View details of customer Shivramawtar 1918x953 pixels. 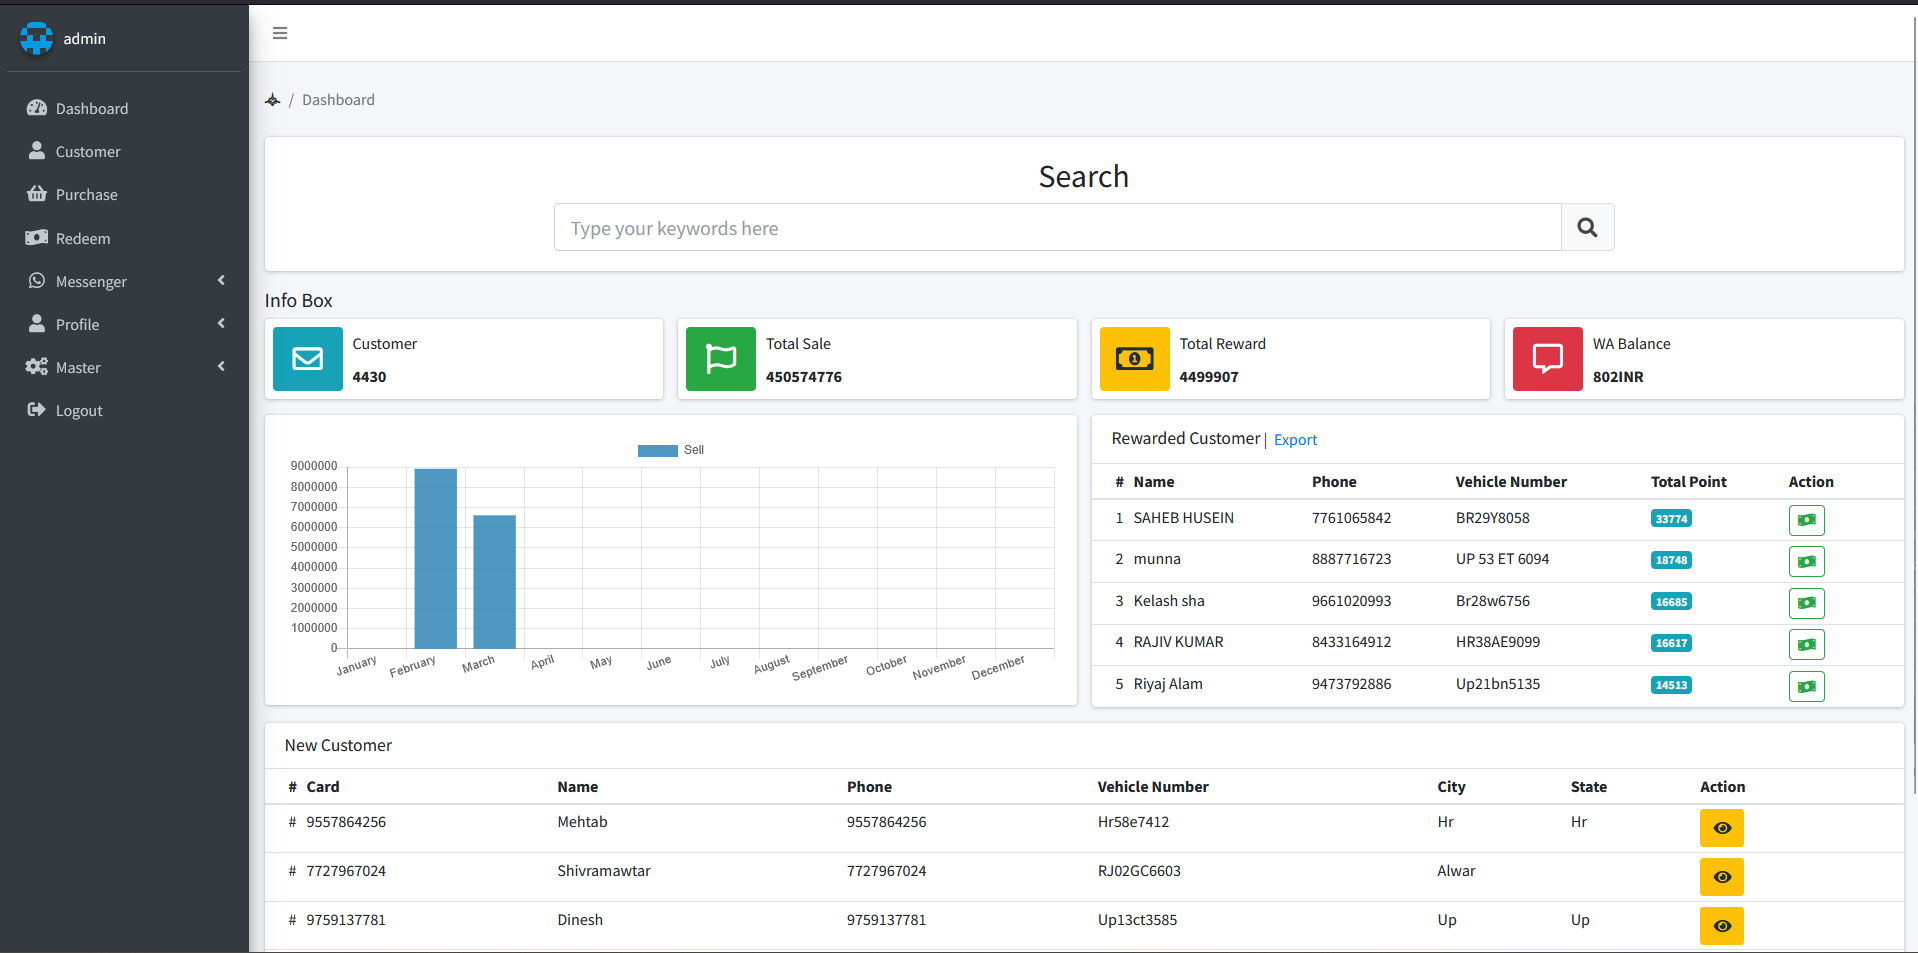(x=1721, y=877)
